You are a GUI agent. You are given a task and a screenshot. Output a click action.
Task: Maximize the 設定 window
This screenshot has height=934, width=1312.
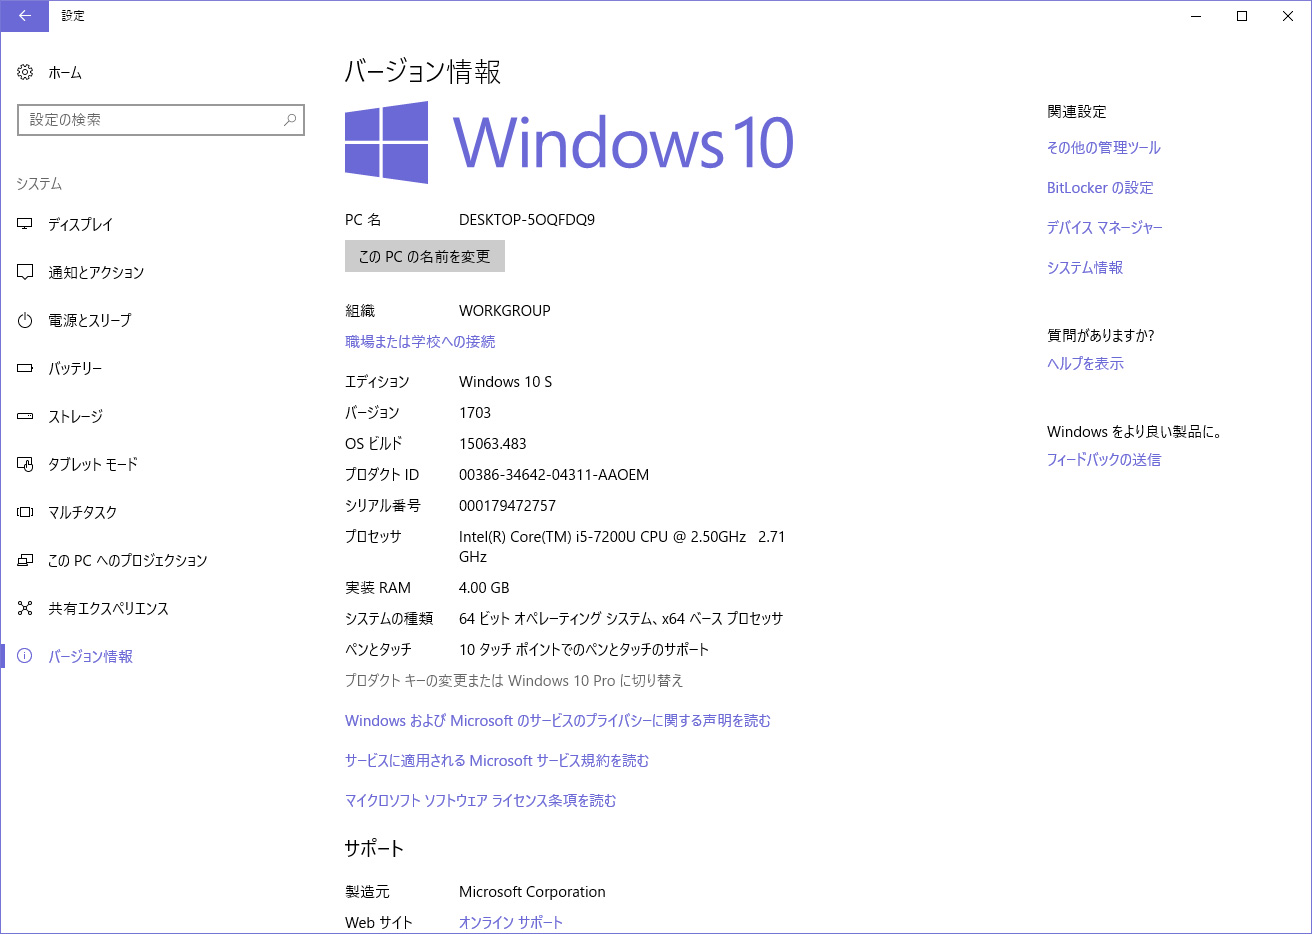click(x=1242, y=16)
